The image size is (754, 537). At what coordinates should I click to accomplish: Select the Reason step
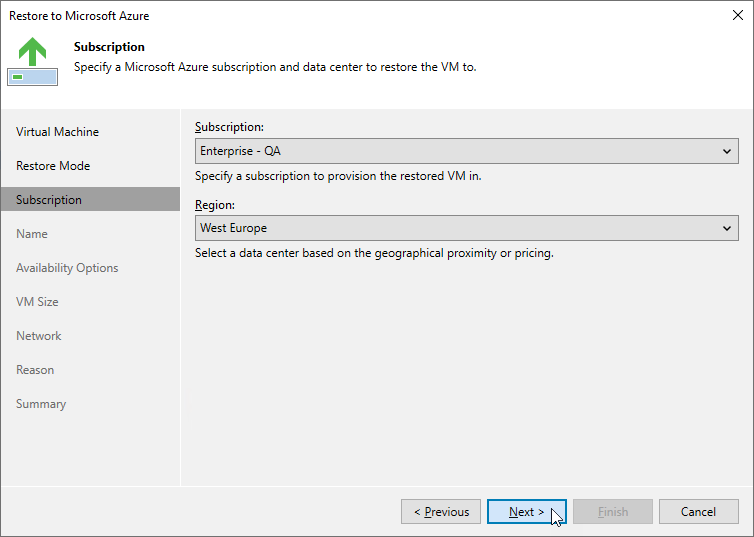[x=35, y=370]
